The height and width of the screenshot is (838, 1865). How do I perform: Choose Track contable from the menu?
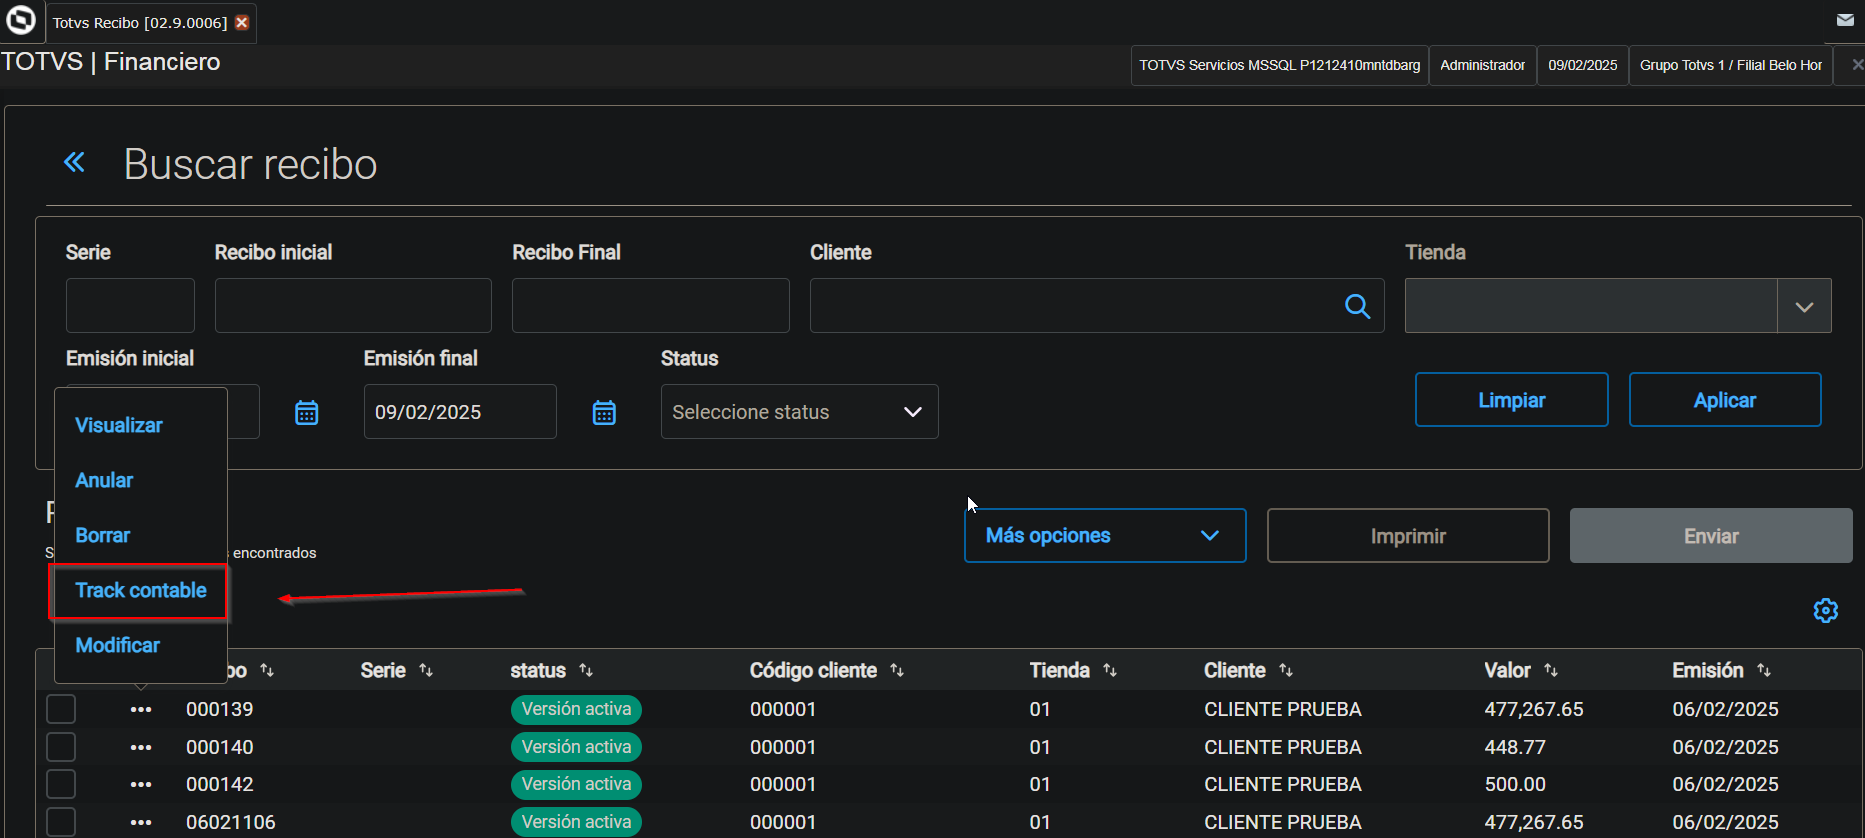tap(141, 590)
